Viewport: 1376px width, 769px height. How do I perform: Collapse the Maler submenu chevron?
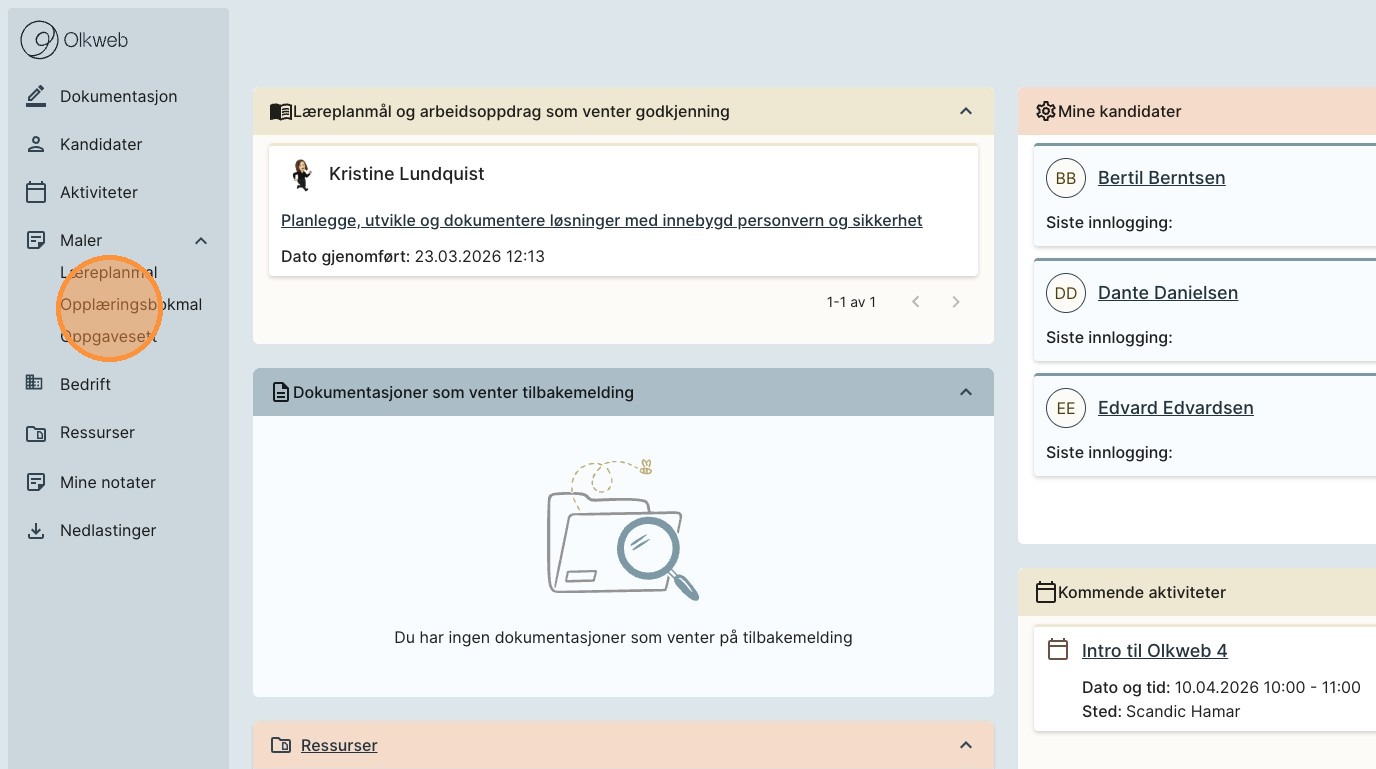pos(201,240)
